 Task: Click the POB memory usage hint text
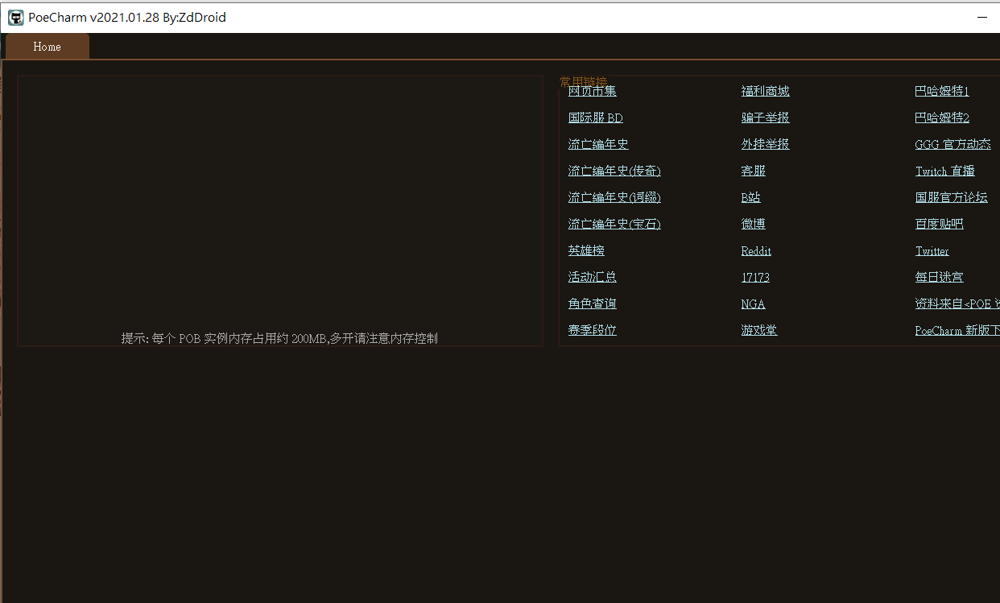[x=279, y=338]
